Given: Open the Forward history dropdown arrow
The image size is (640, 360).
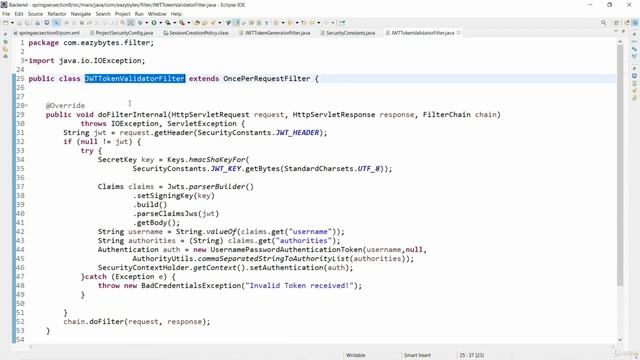Looking at the screenshot, I should click(x=333, y=23).
